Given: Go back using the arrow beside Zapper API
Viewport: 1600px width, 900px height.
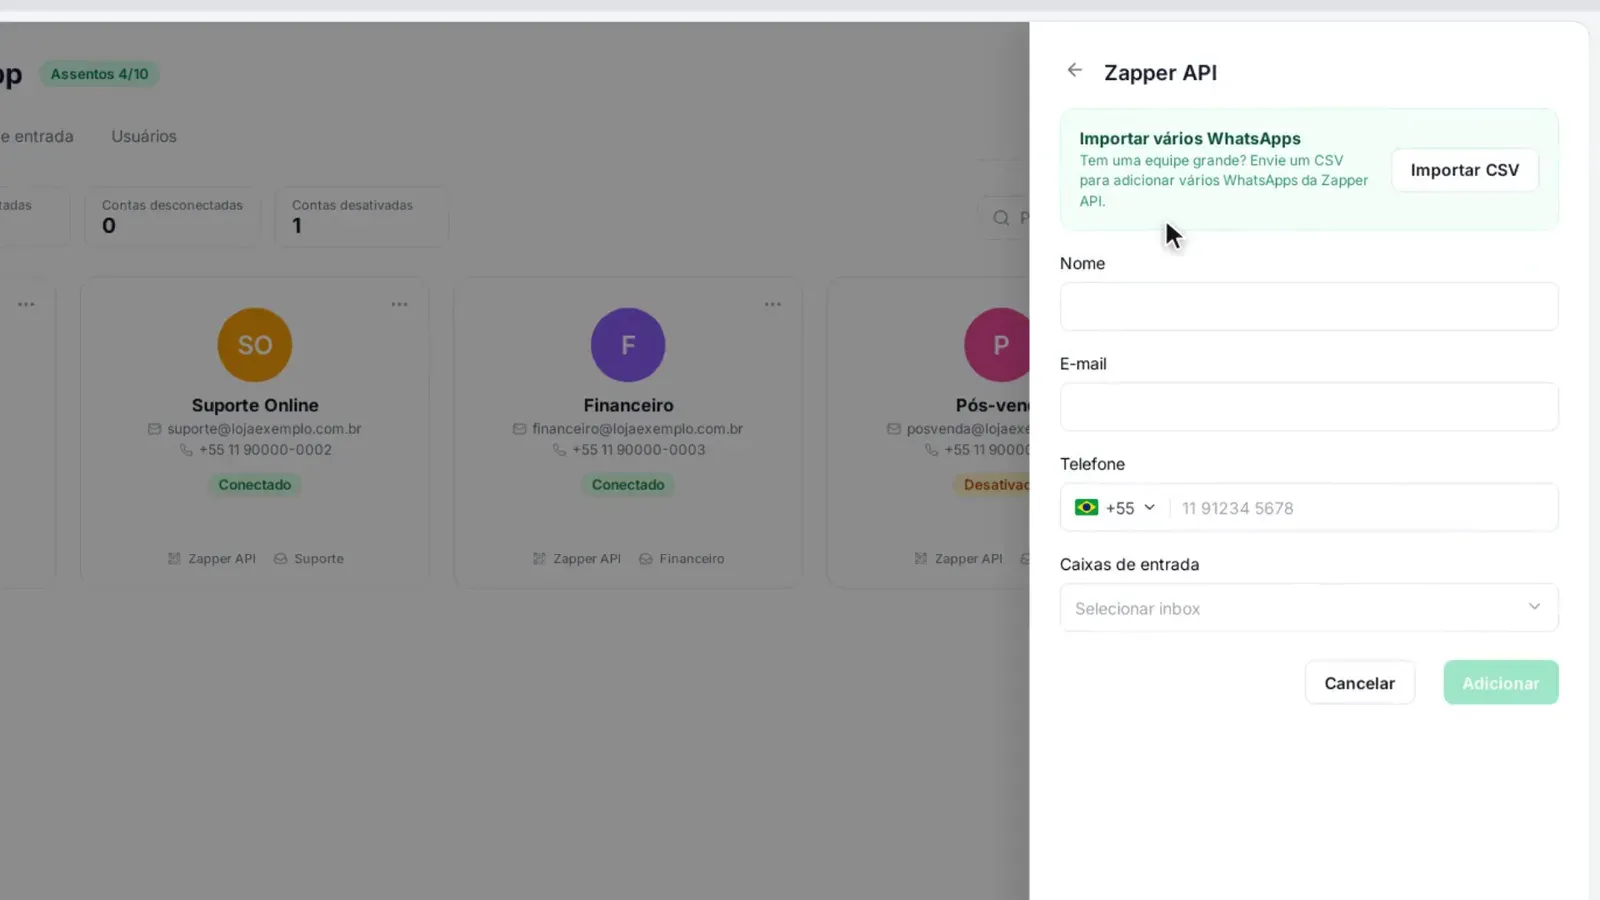Looking at the screenshot, I should click(1074, 70).
